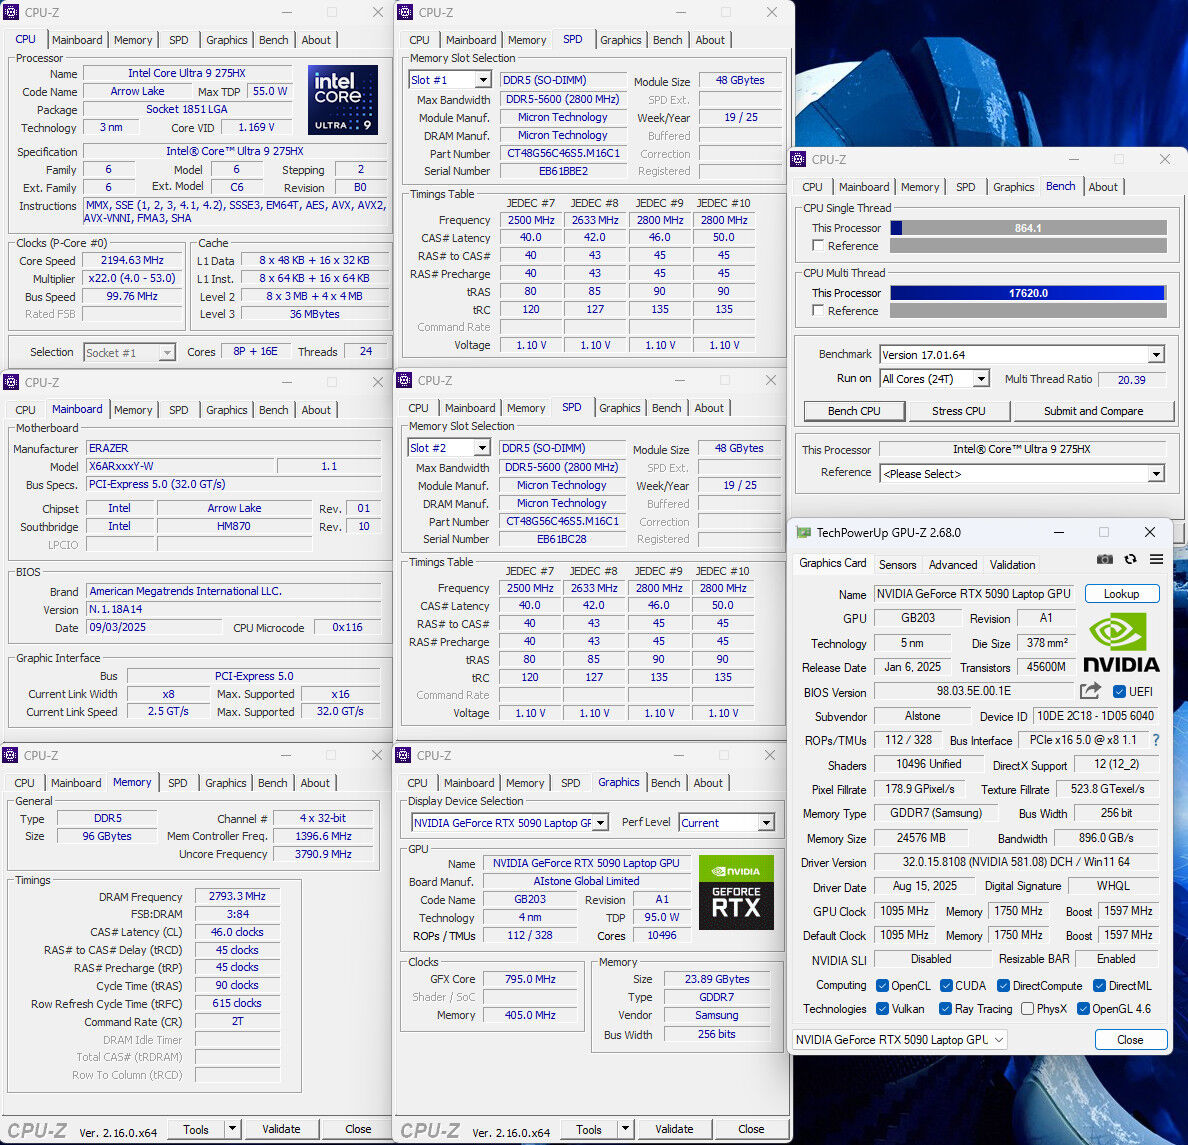Click the Bench CPU button

coord(854,411)
